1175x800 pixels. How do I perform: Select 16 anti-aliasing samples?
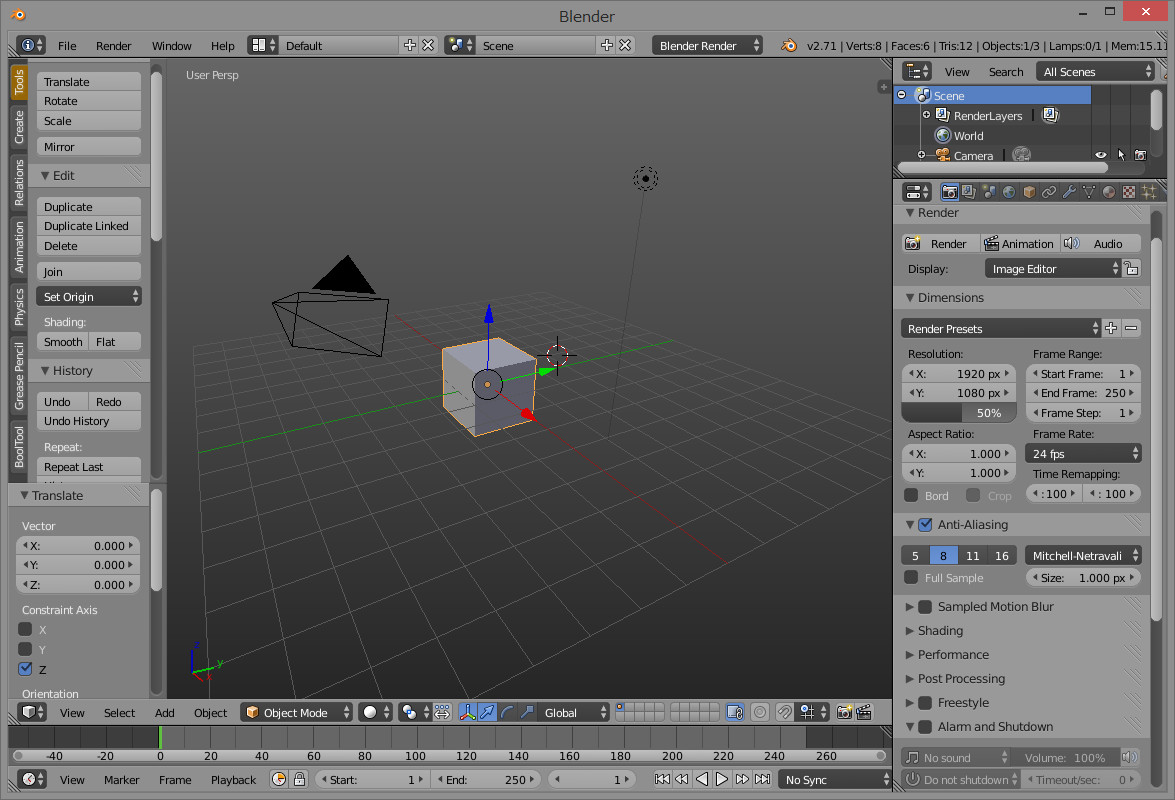[x=1002, y=556]
